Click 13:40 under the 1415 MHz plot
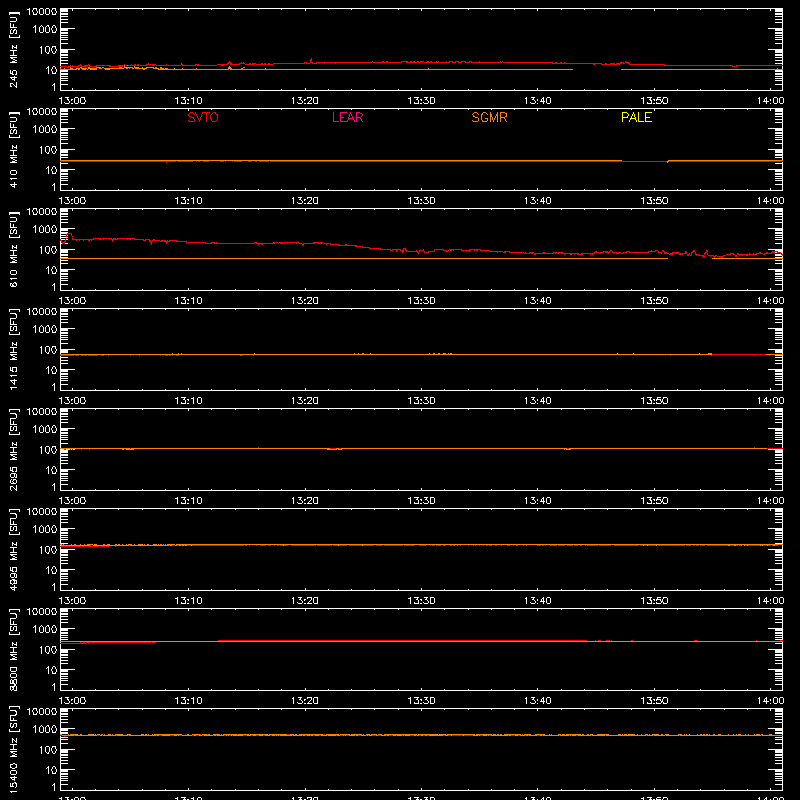Screen dimensions: 800x800 point(538,401)
